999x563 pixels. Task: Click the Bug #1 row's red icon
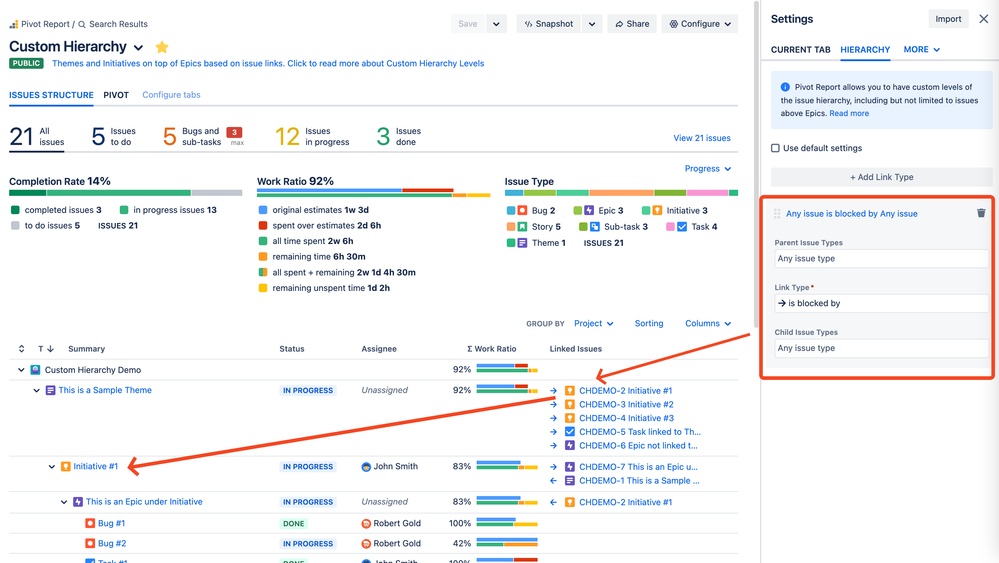[x=90, y=523]
